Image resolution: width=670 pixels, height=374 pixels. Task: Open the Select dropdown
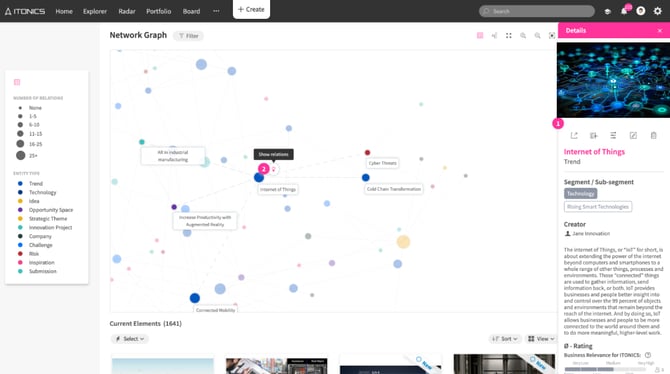point(129,339)
